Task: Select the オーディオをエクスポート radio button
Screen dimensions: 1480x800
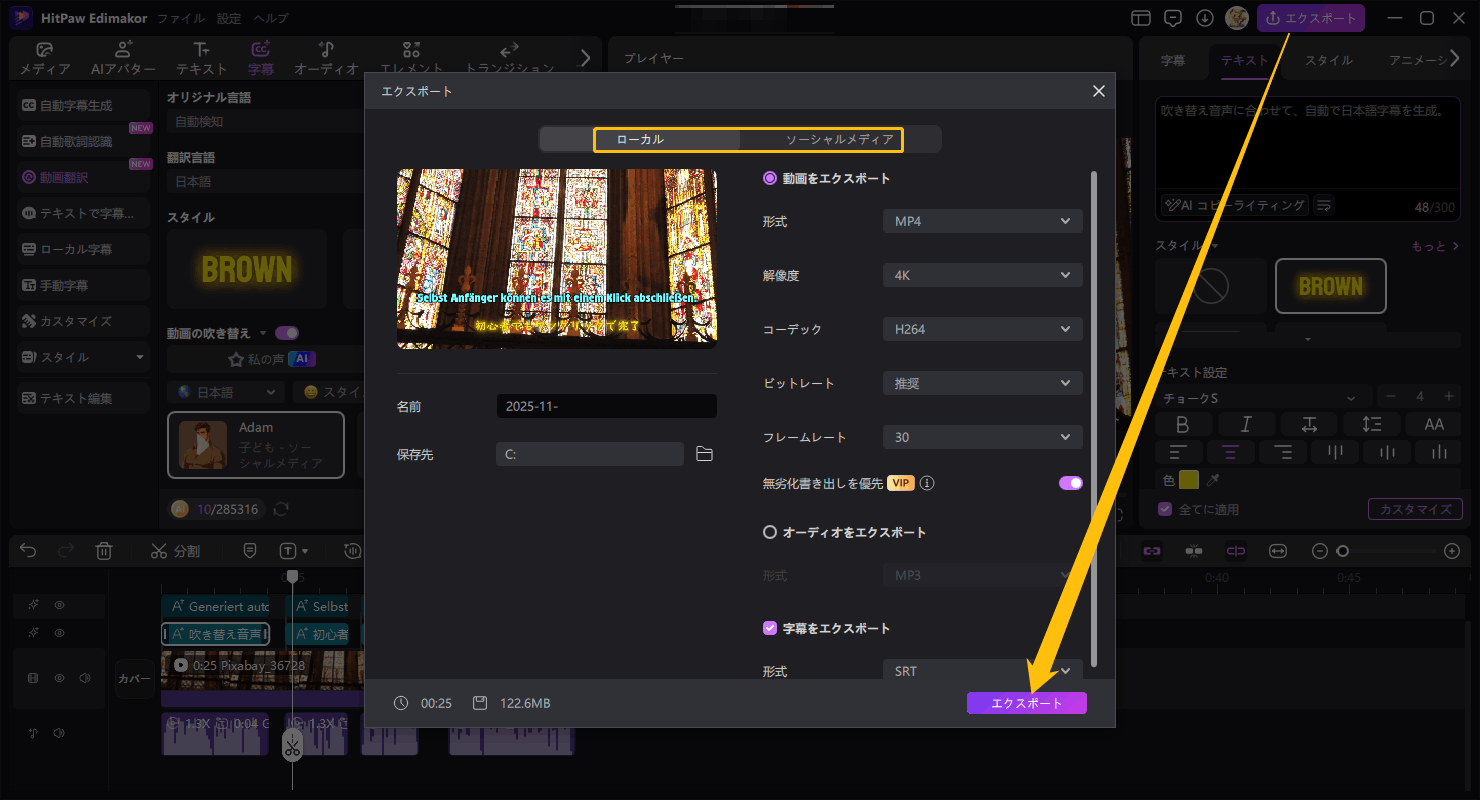Action: pyautogui.click(x=770, y=532)
